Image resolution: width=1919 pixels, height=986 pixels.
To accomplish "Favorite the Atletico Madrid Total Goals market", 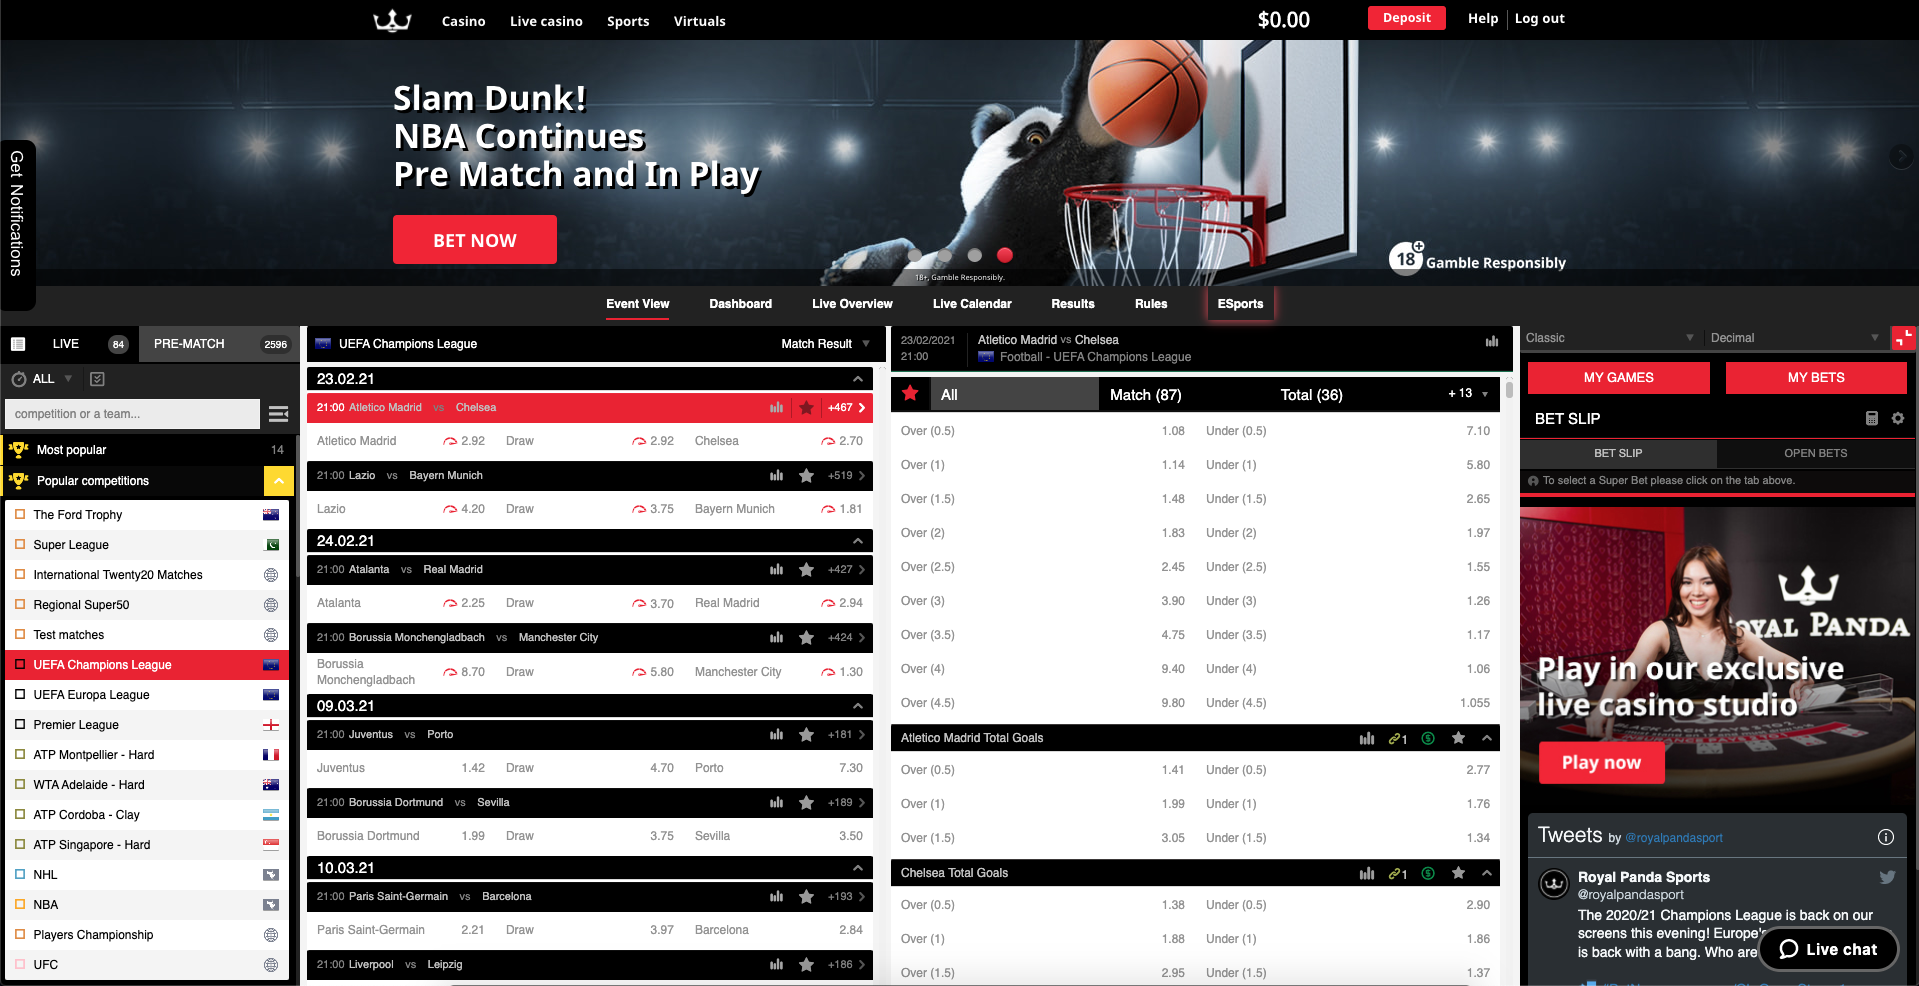I will [1458, 738].
